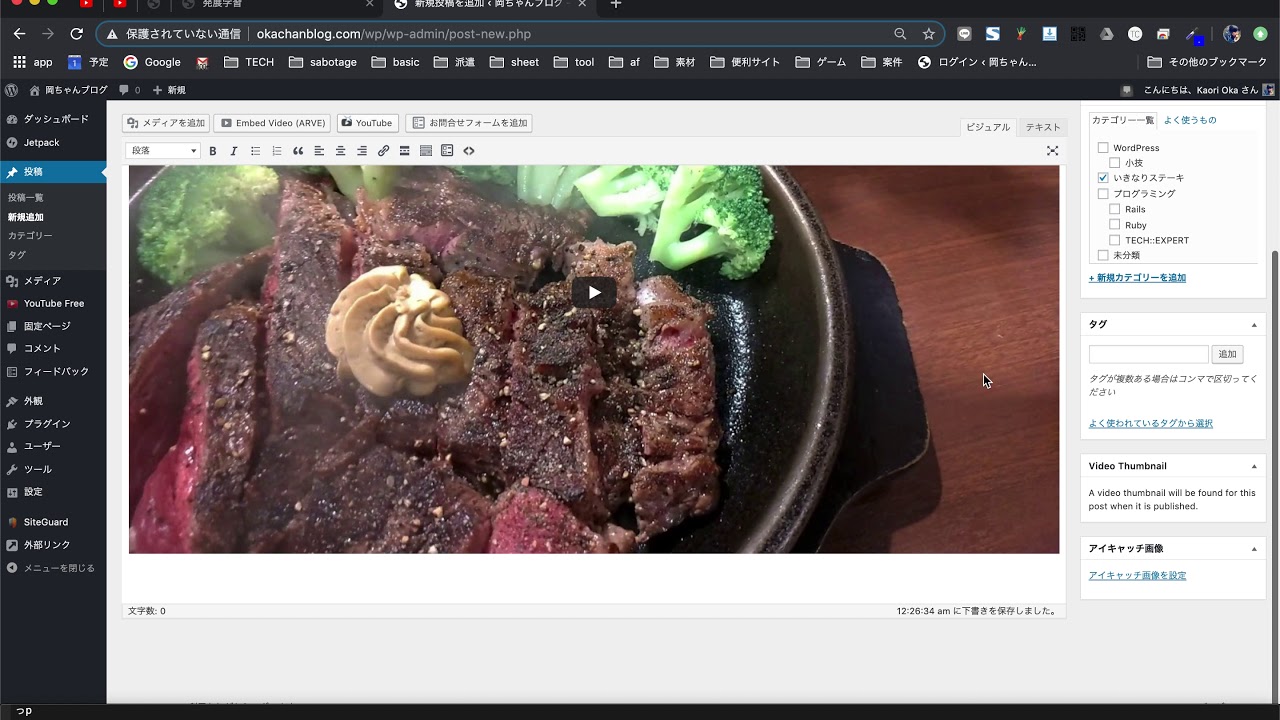Insert a blockquote with the quote icon
1280x720 pixels.
tap(298, 151)
